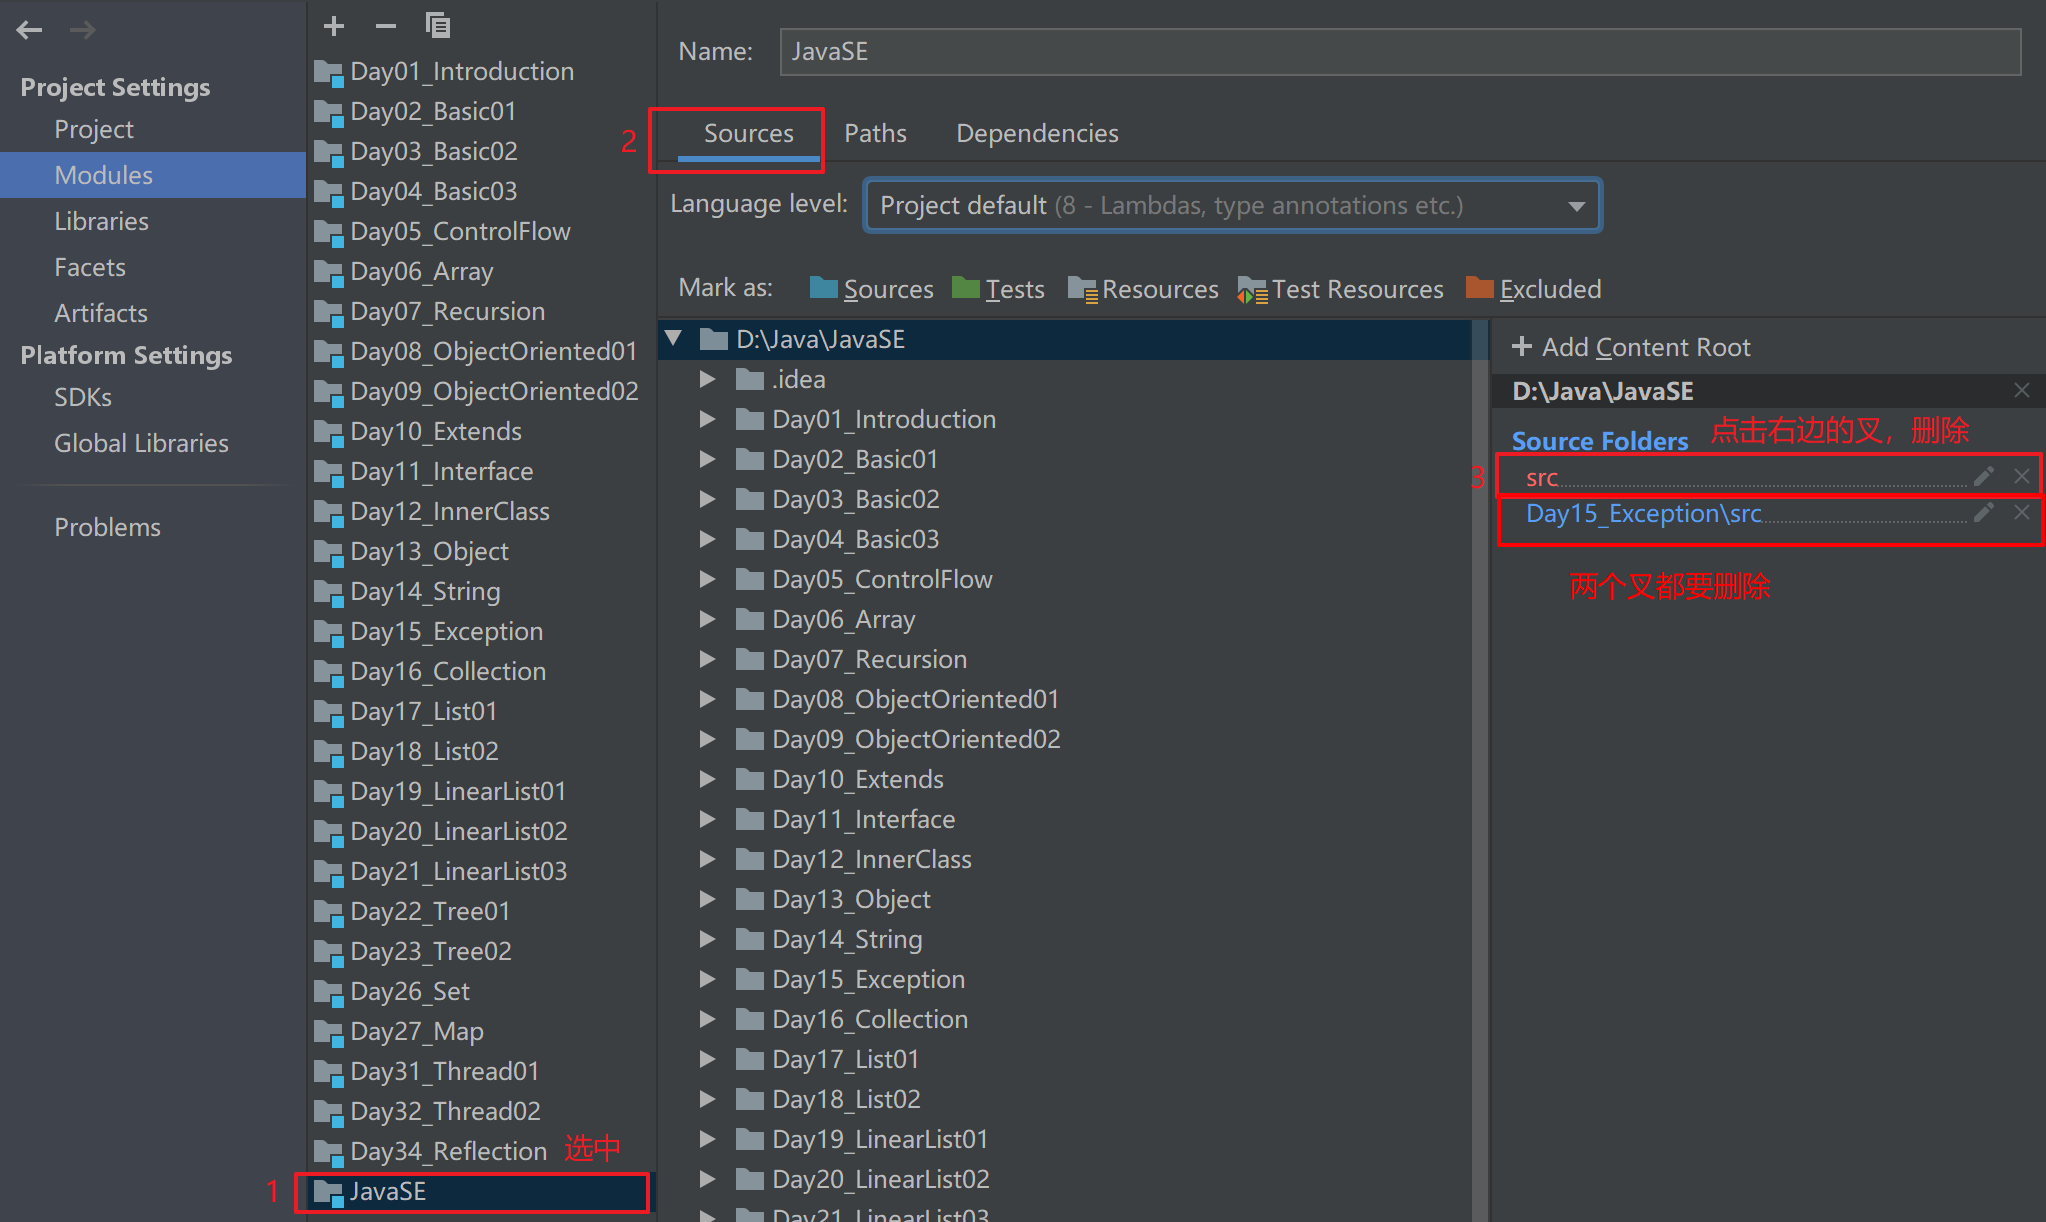Remove Day15_Exception\src source folder with X
This screenshot has width=2046, height=1222.
(2021, 512)
